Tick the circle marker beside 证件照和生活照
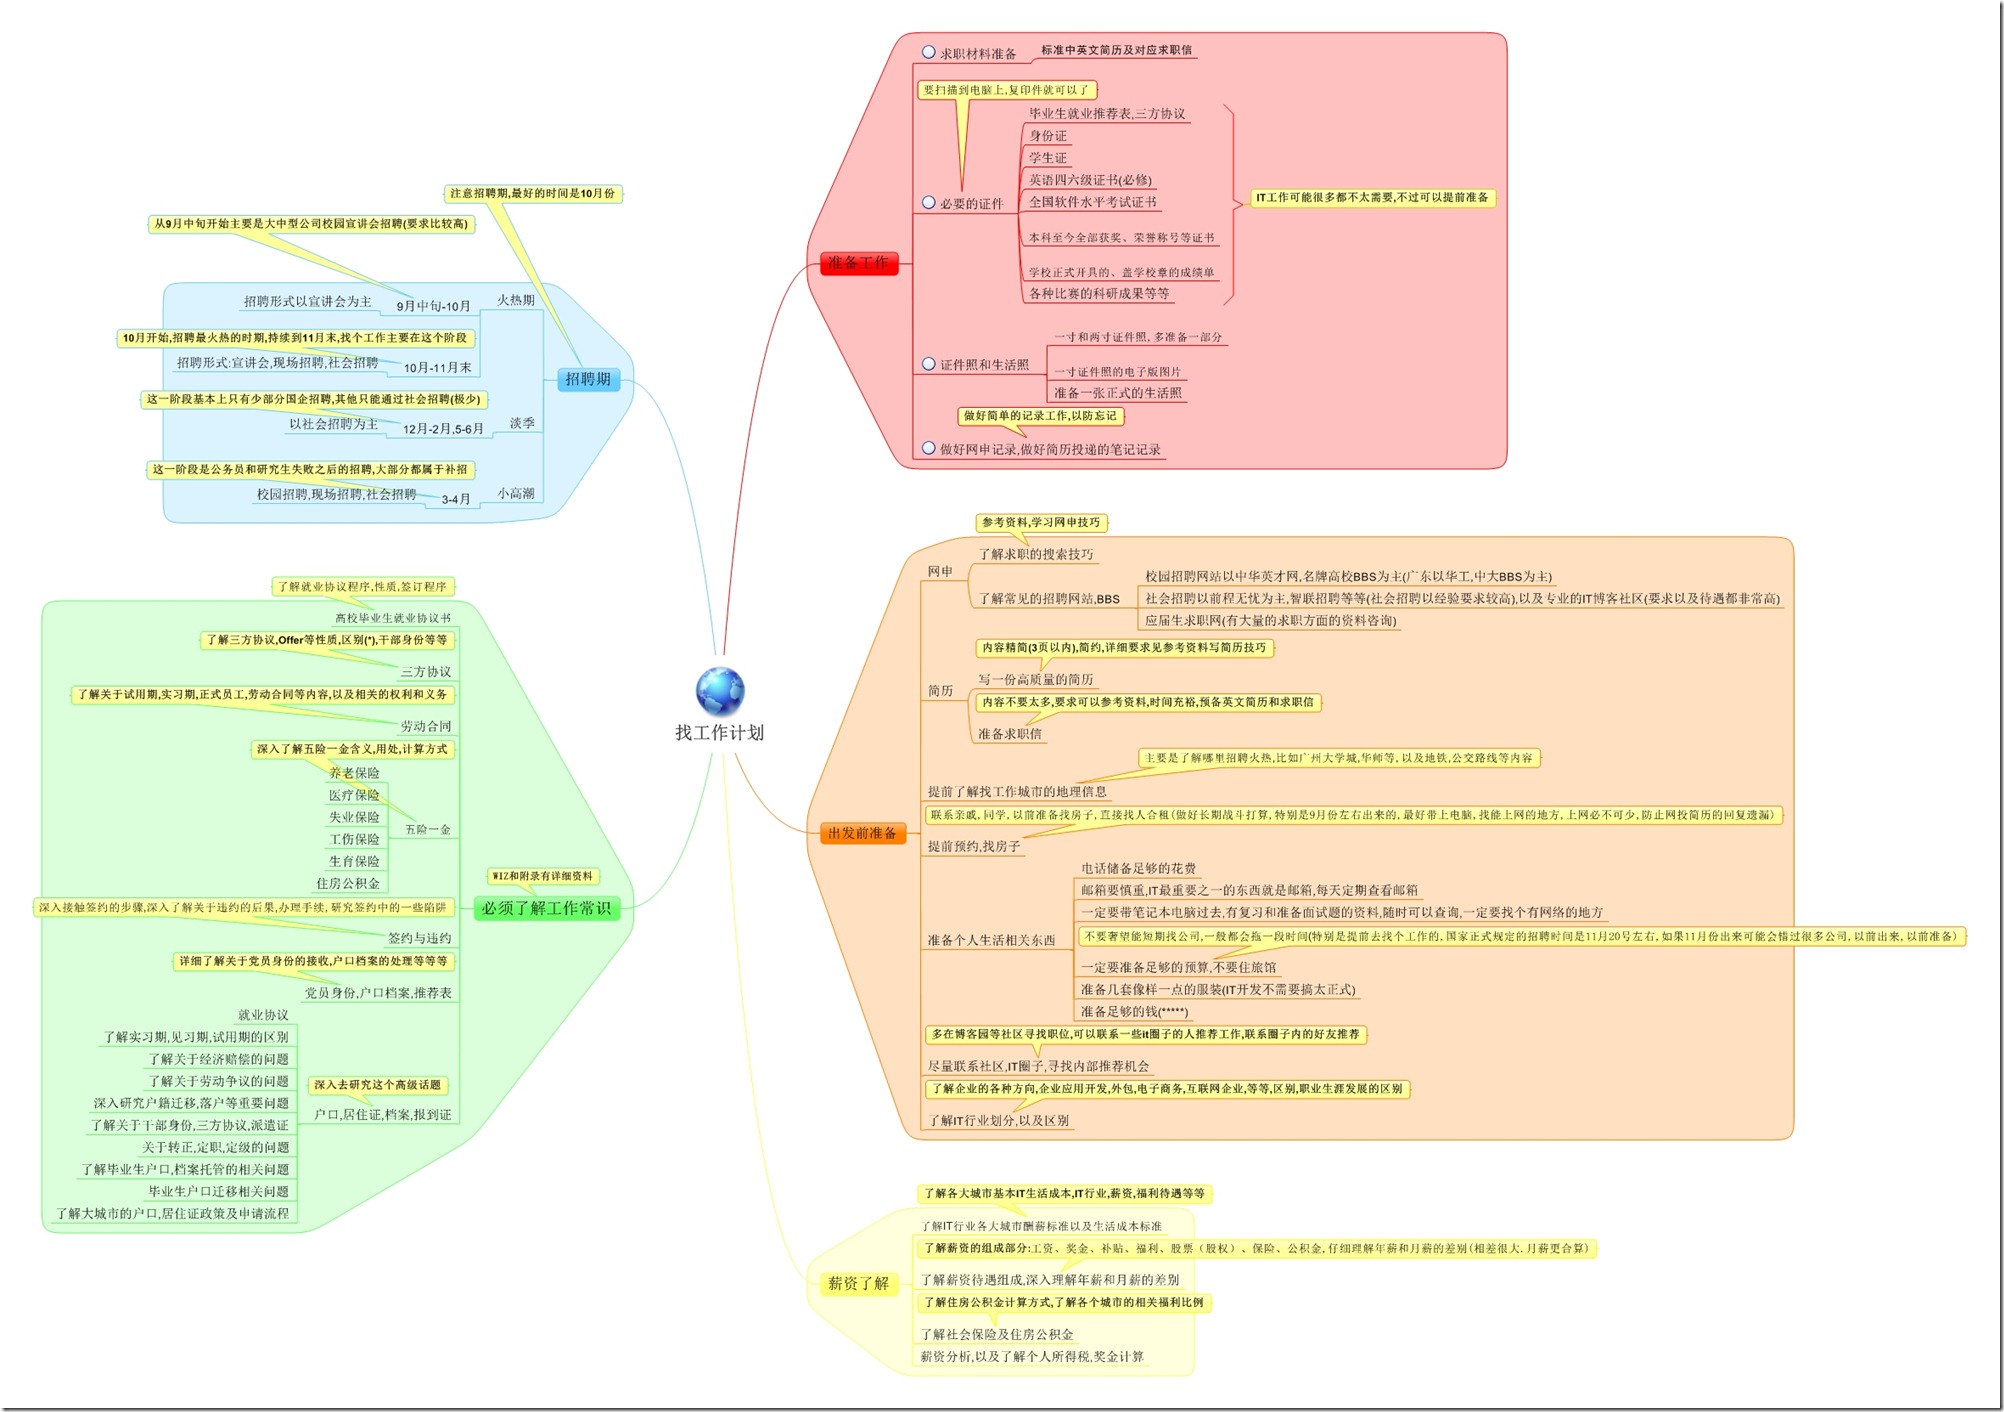This screenshot has height=1412, width=2004. pos(929,364)
